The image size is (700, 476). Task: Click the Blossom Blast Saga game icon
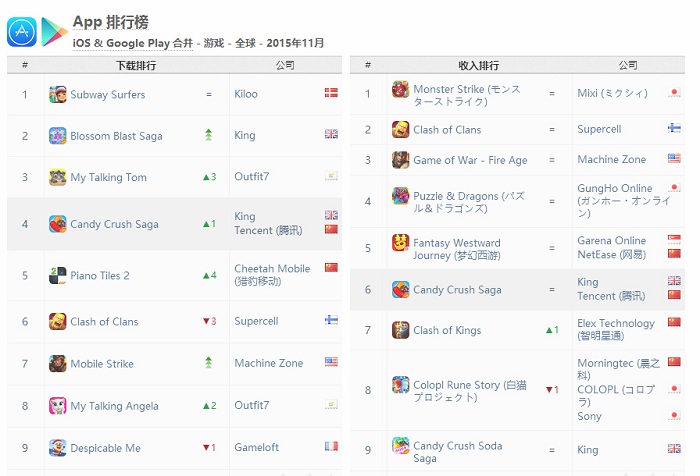pyautogui.click(x=58, y=136)
